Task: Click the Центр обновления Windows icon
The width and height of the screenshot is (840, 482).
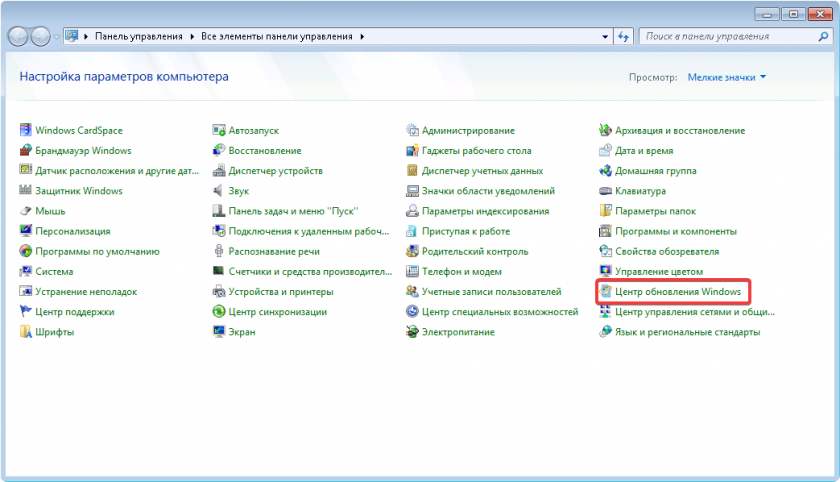Action: point(605,291)
